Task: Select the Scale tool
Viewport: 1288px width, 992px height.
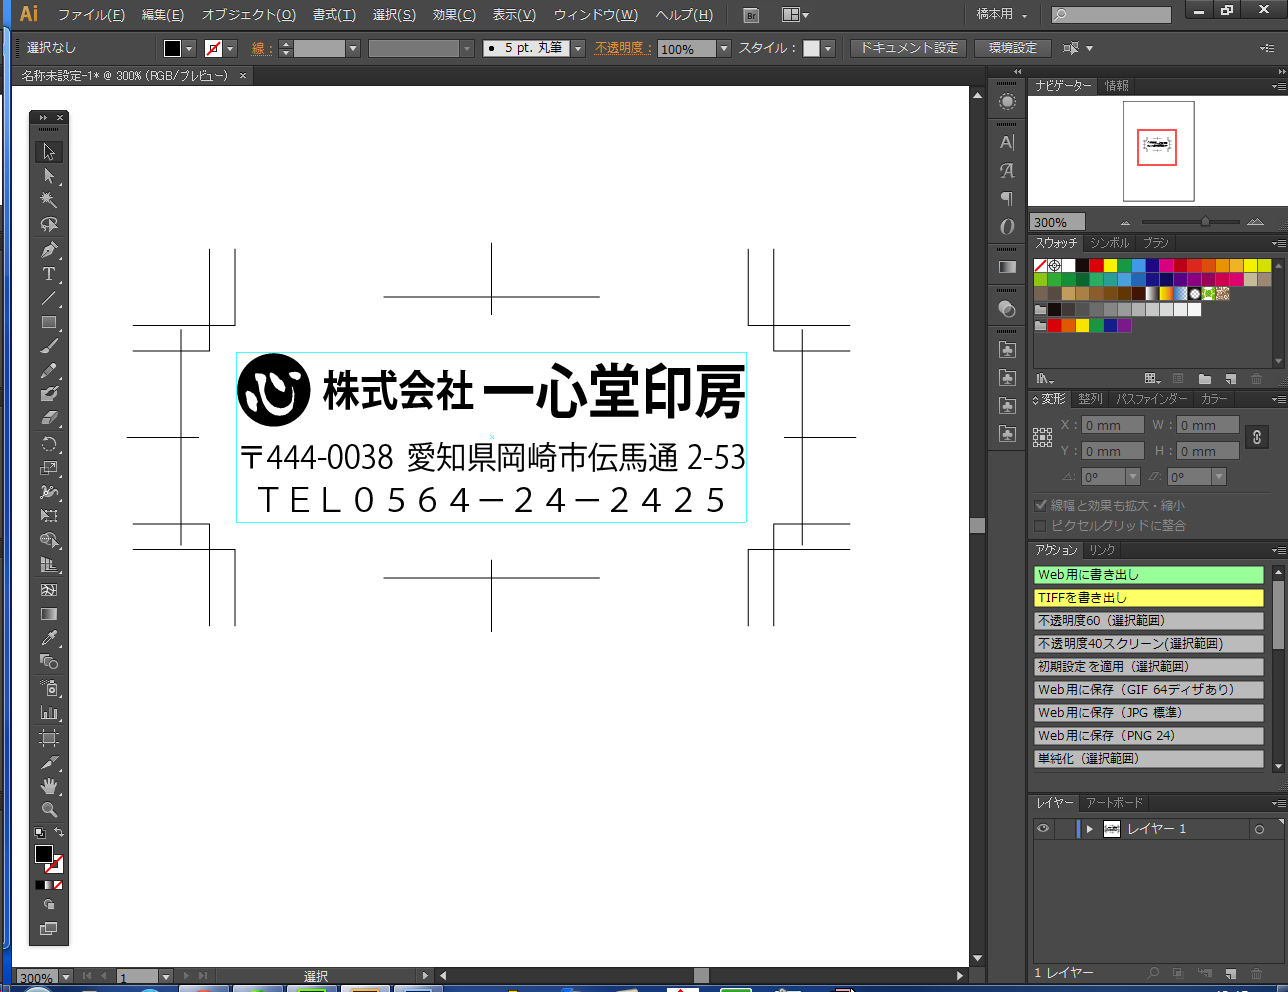Action: pos(48,468)
